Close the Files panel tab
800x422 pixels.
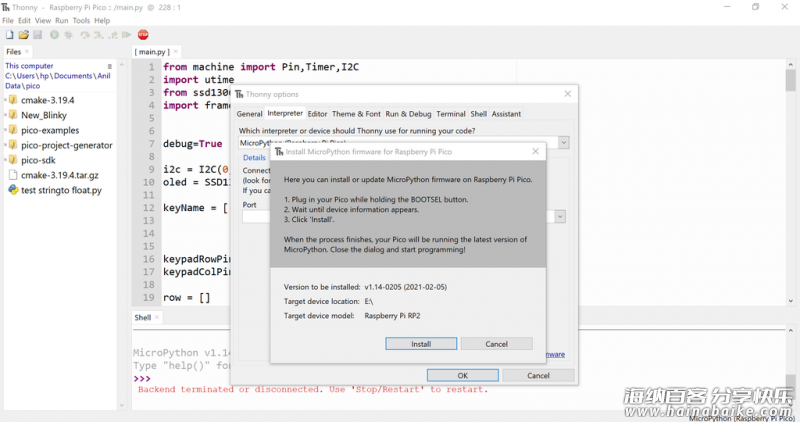[x=27, y=52]
